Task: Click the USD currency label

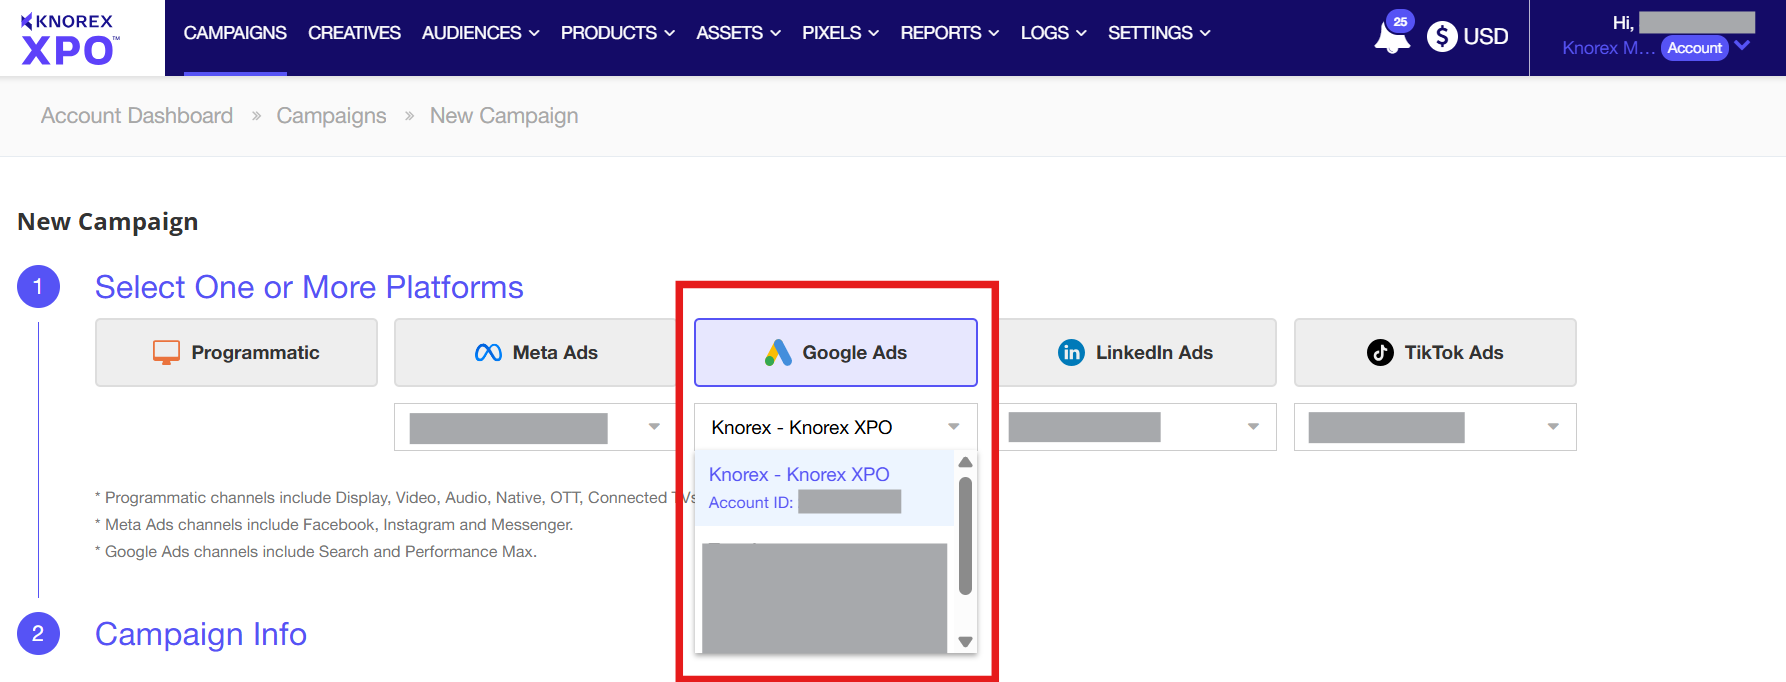Action: (x=1486, y=37)
